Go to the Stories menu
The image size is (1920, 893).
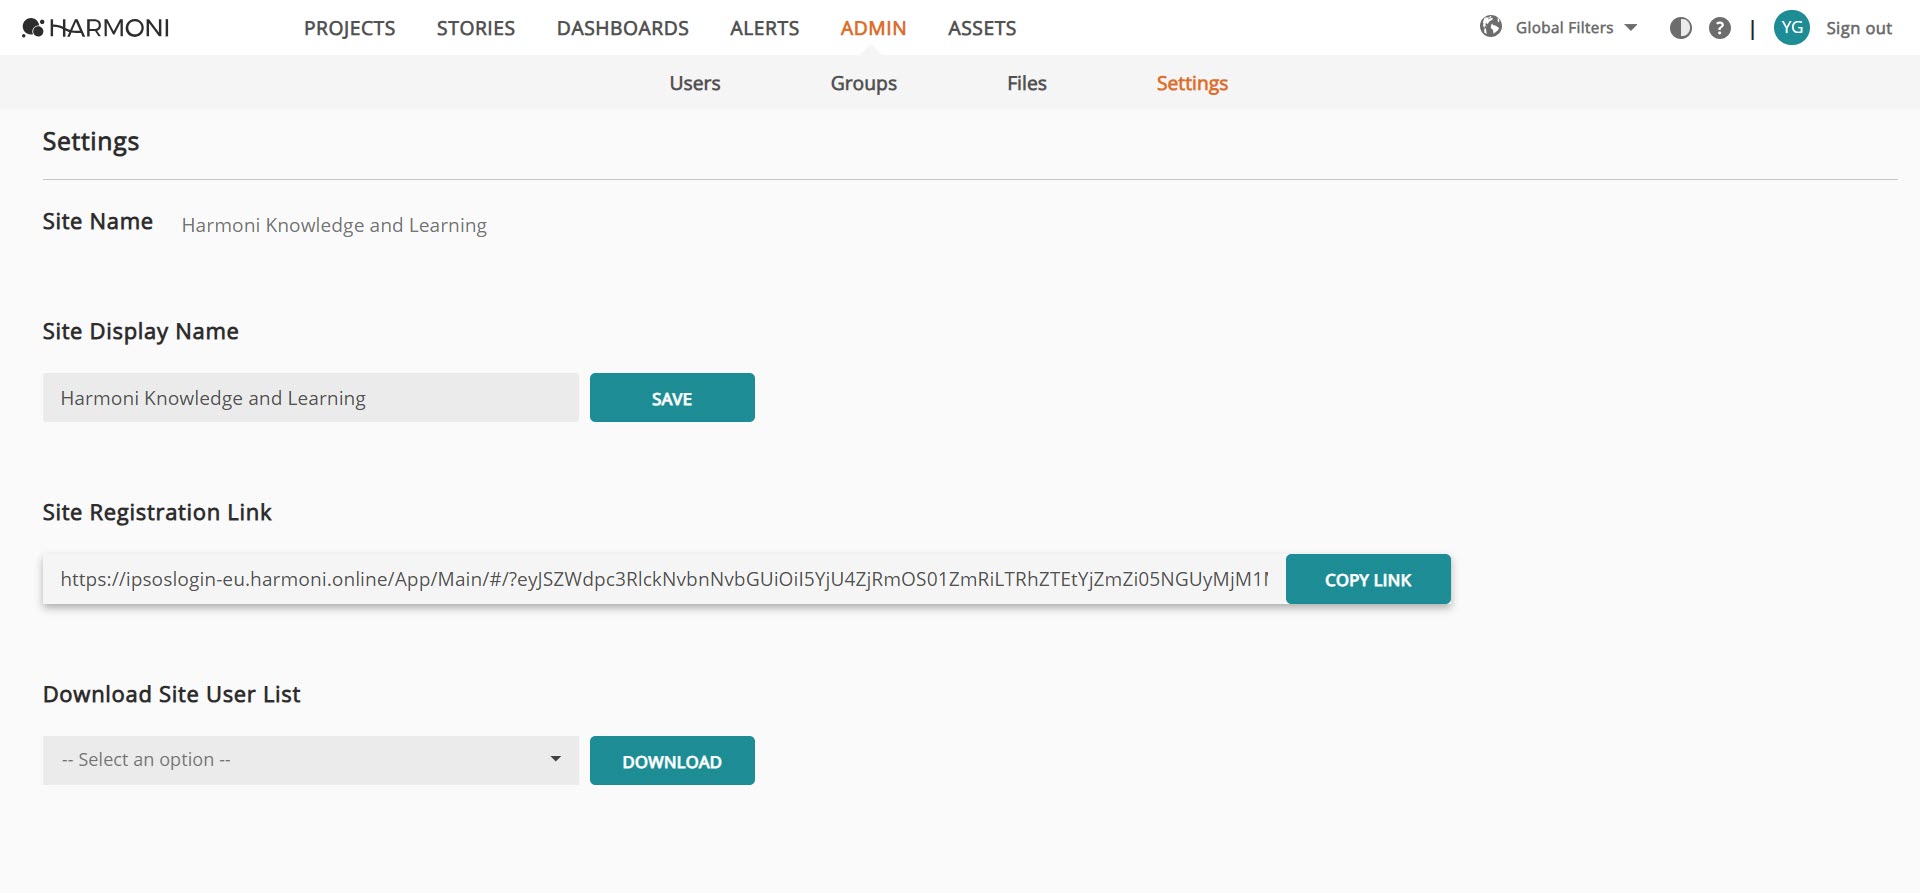point(476,28)
